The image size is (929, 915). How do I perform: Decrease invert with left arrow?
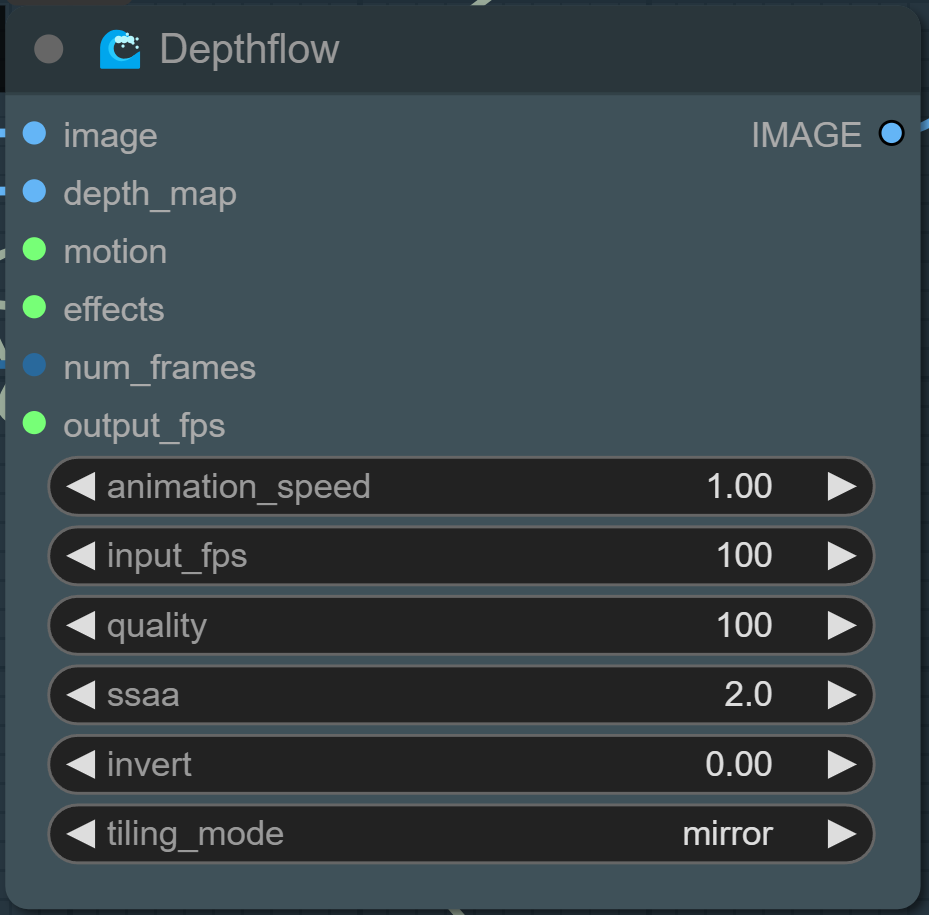point(81,764)
